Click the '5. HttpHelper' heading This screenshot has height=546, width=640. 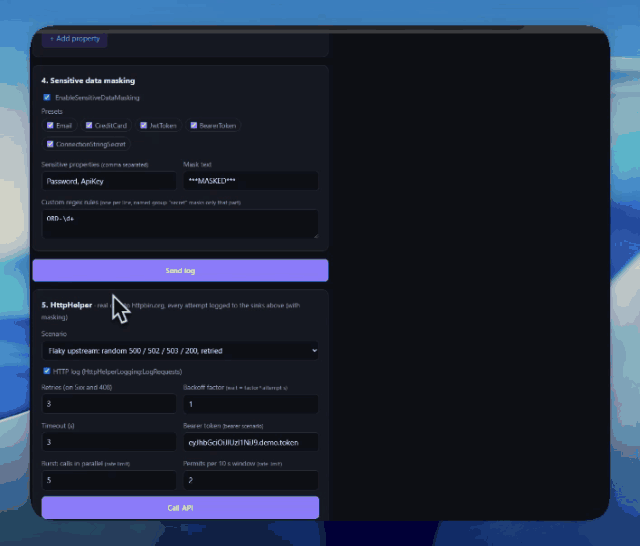pyautogui.click(x=67, y=305)
